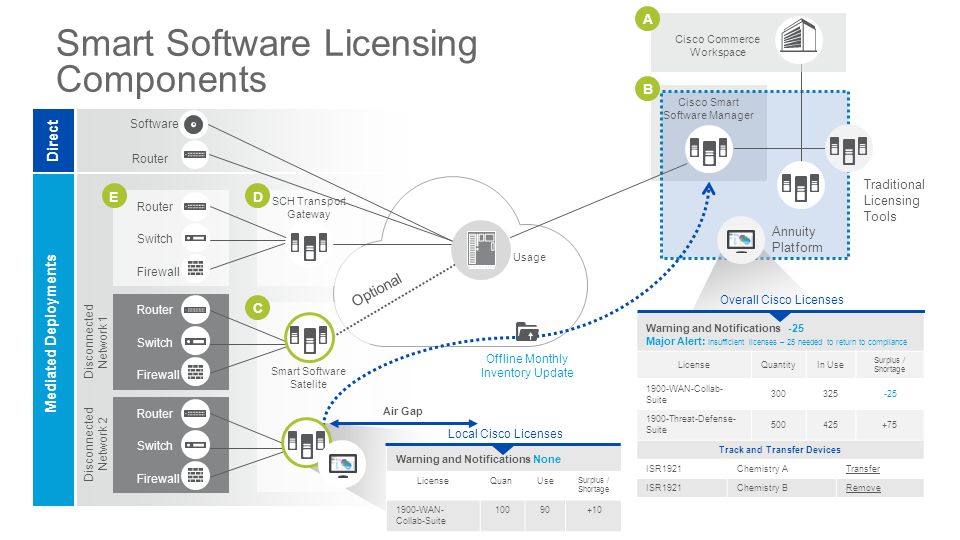Click the Optional label on dotted line

tap(377, 289)
